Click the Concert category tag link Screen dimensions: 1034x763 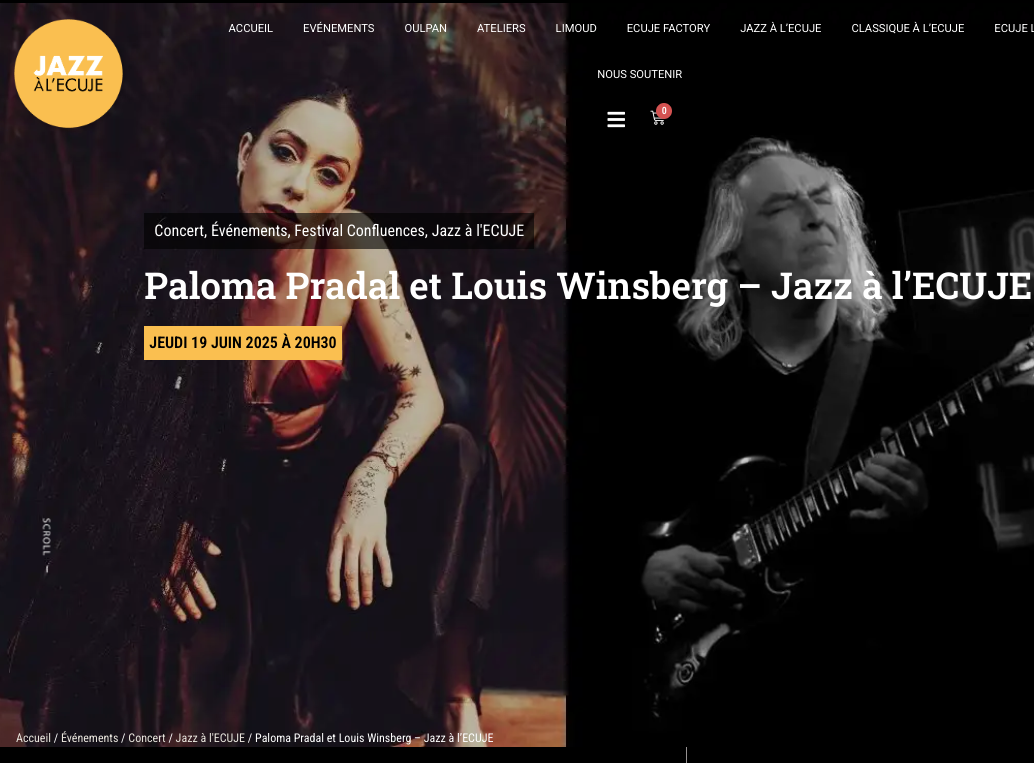[x=179, y=231]
